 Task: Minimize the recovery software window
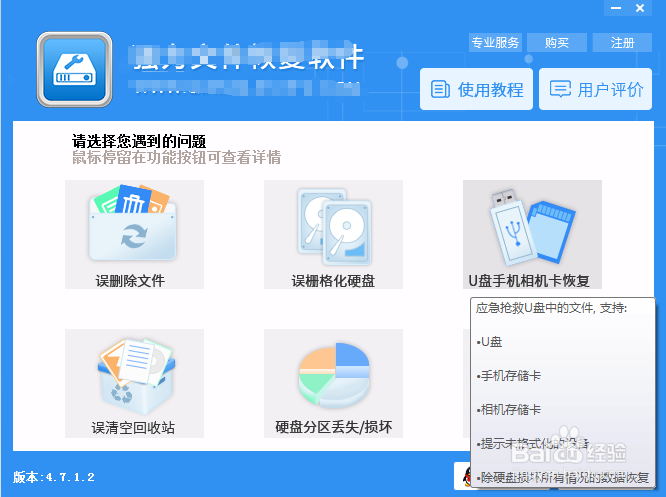(x=616, y=8)
